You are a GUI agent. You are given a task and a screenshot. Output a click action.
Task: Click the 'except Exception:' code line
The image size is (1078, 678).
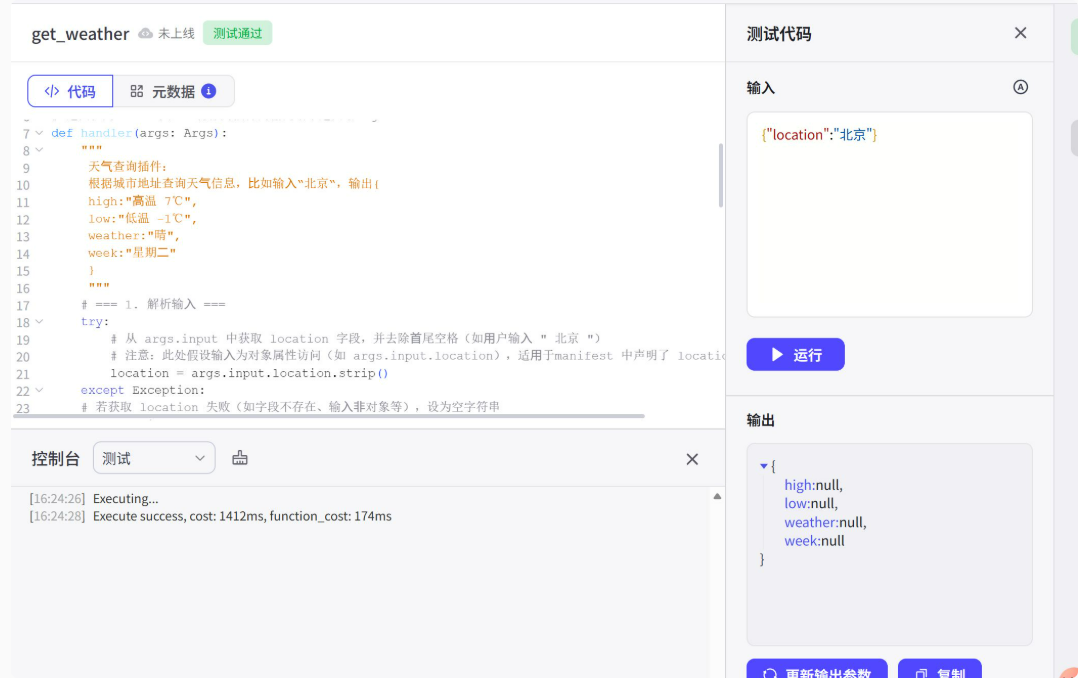pos(142,390)
